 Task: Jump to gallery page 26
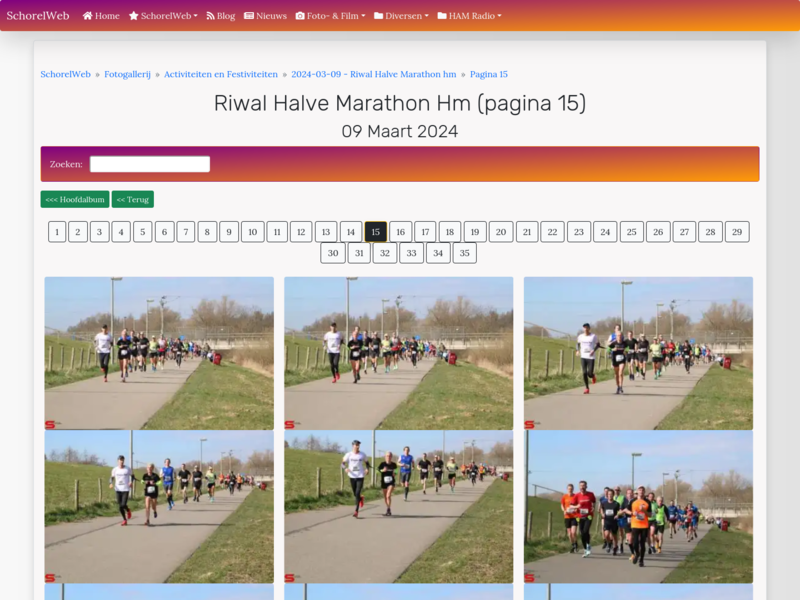pos(658,232)
